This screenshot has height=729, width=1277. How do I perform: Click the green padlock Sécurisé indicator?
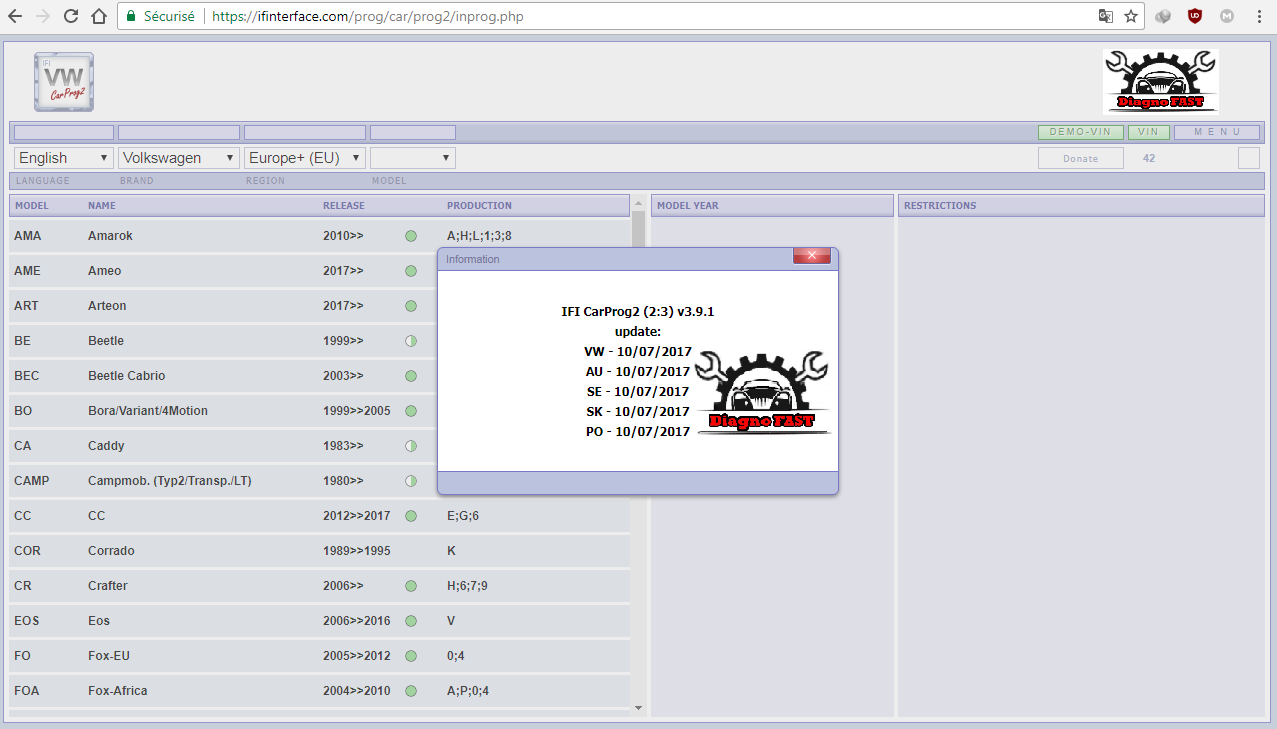(160, 17)
